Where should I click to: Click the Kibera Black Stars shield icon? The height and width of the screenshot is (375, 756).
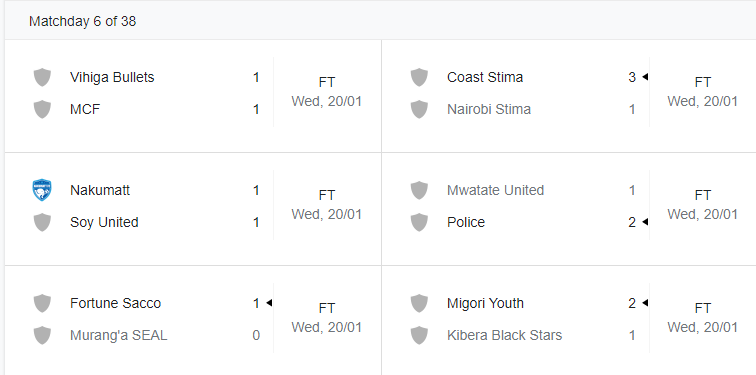(419, 335)
